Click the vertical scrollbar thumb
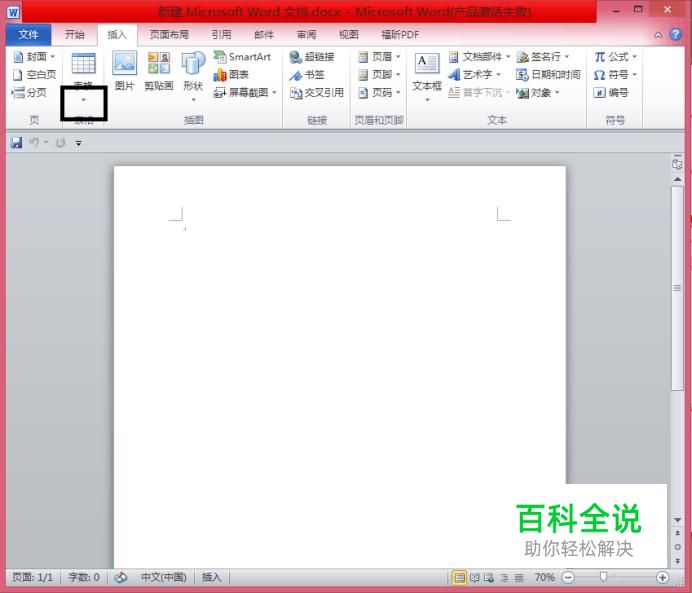 677,288
